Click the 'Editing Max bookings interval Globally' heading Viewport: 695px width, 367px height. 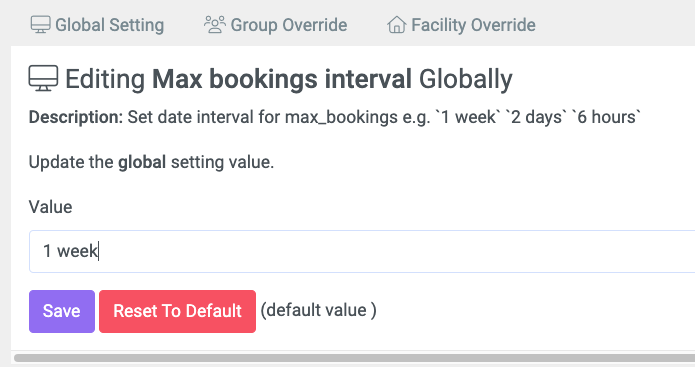(x=289, y=79)
